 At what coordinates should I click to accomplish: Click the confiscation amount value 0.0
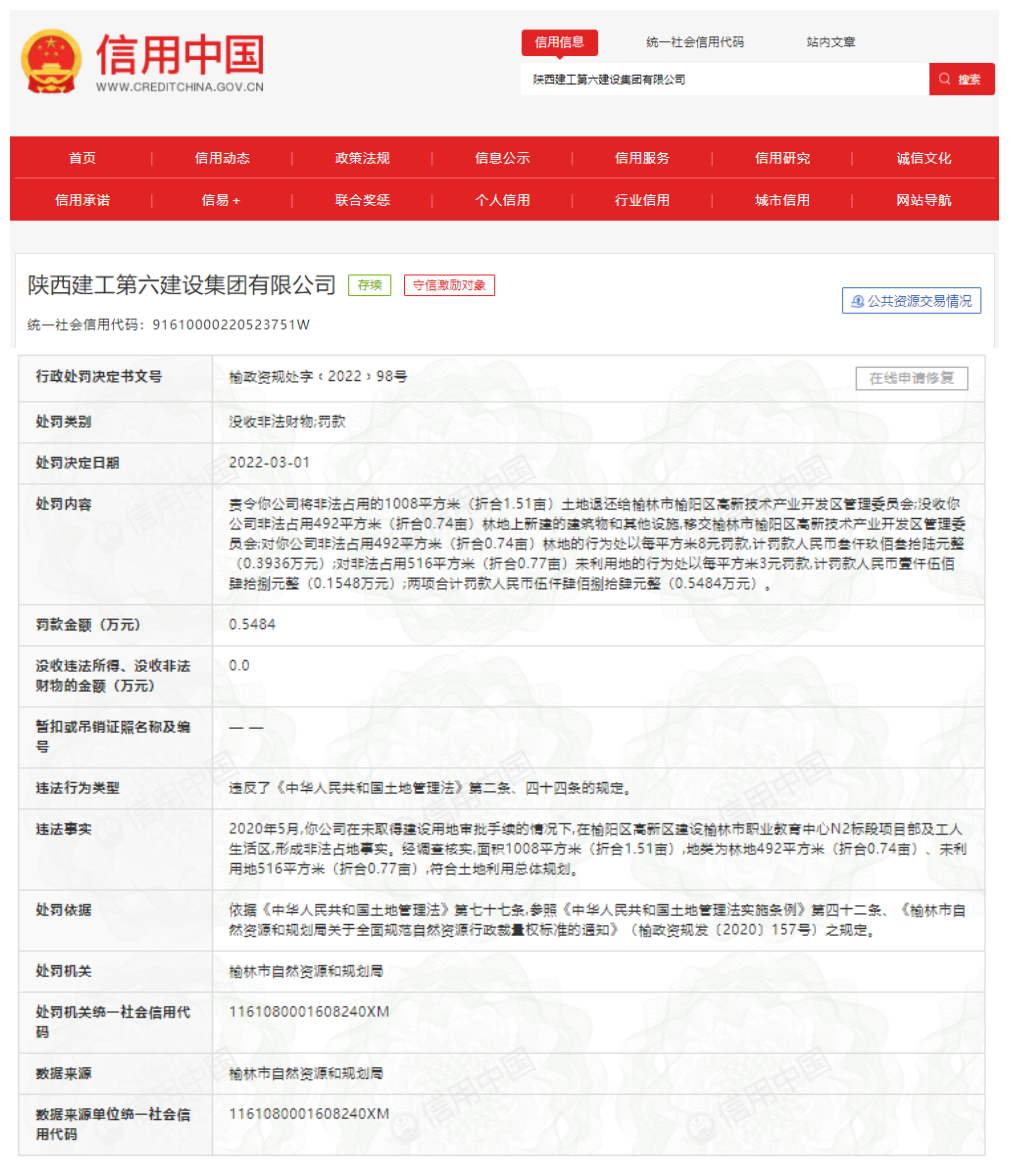pos(239,666)
